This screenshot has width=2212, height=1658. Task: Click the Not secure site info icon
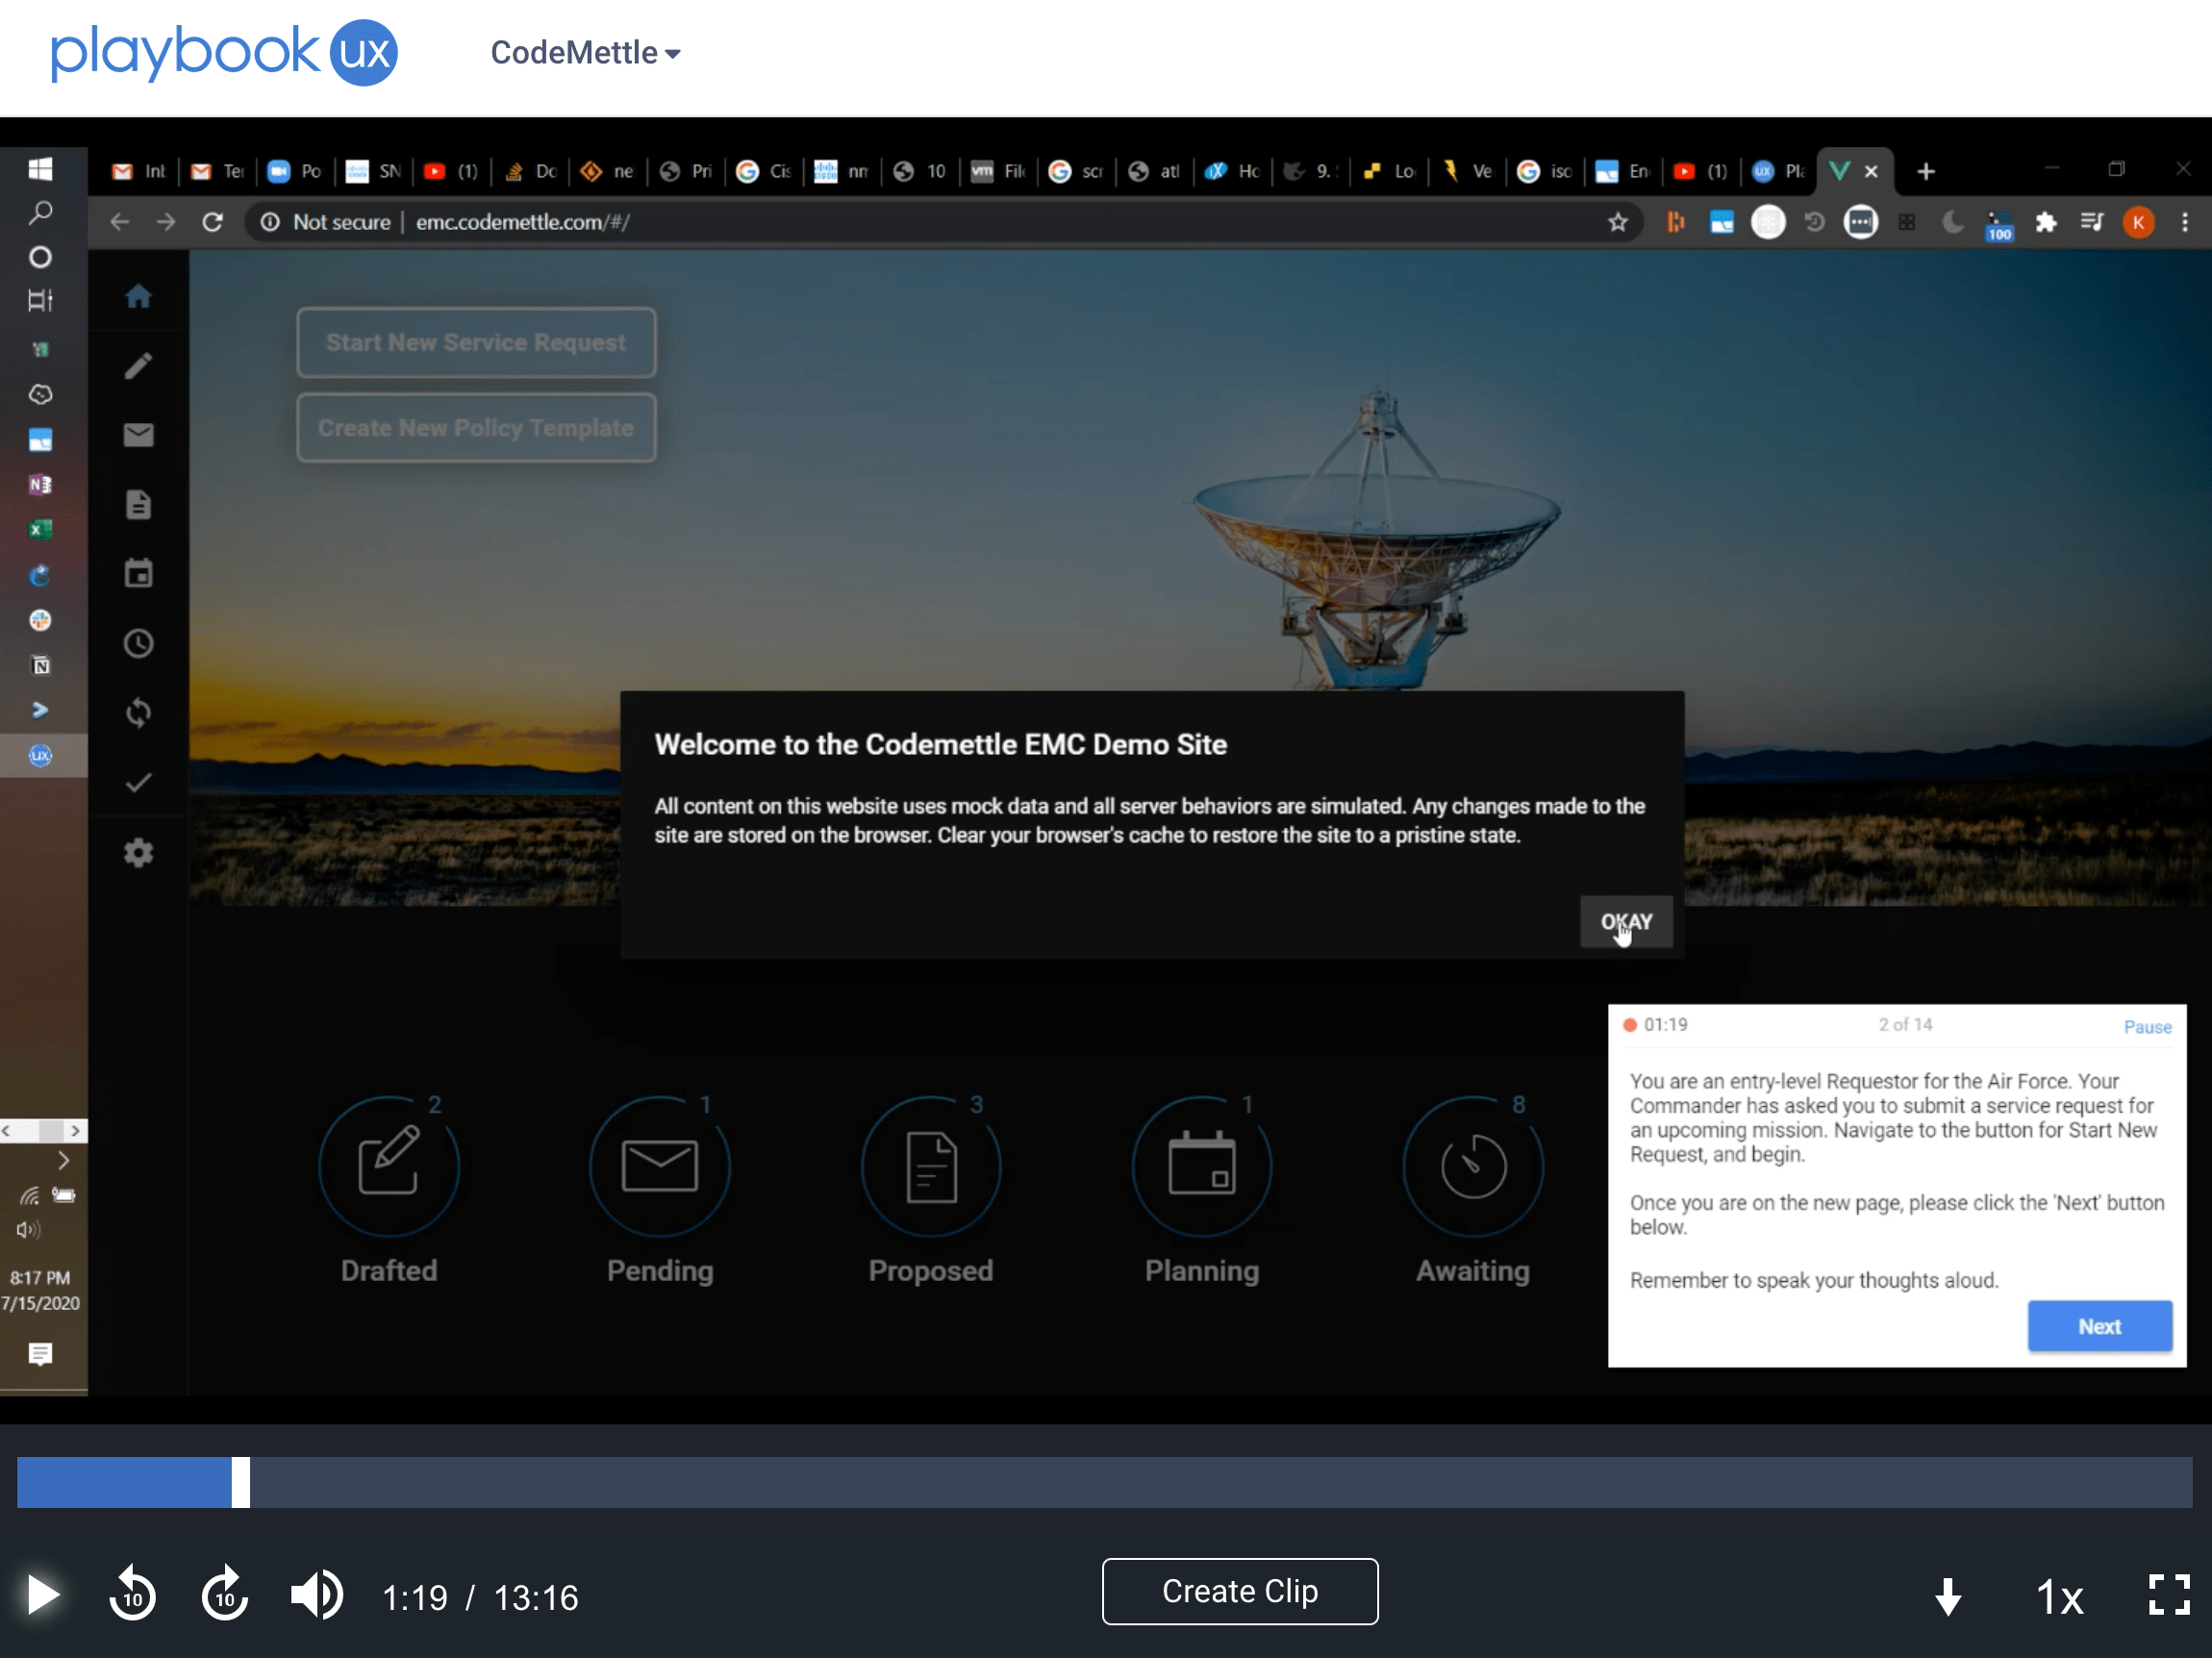tap(270, 222)
